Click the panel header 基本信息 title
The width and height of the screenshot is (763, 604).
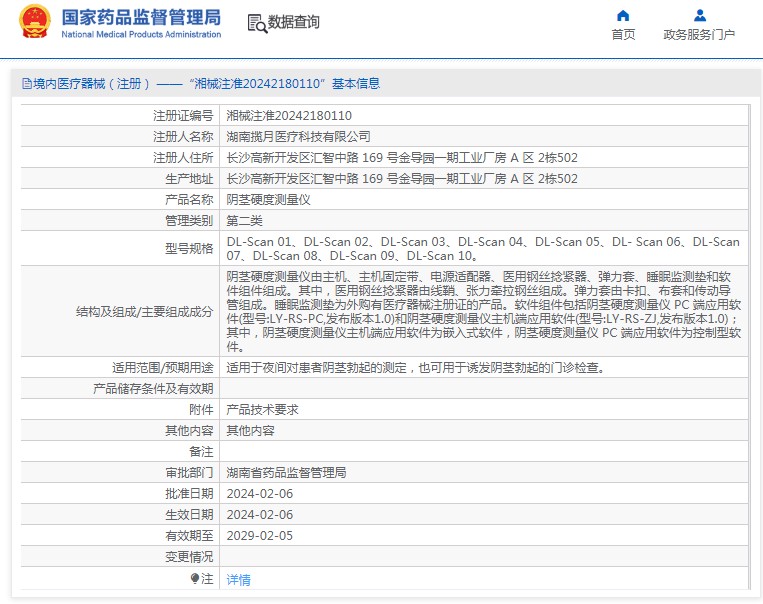click(356, 84)
